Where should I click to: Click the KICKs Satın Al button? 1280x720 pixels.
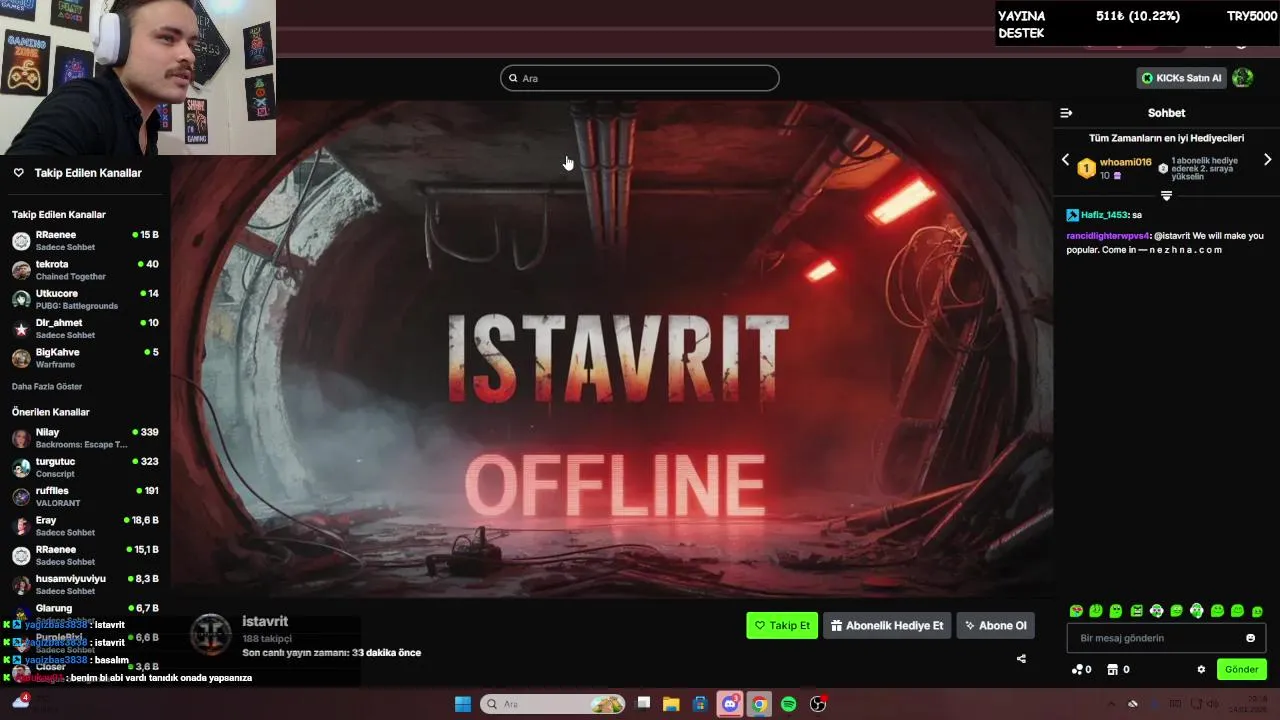click(1181, 78)
